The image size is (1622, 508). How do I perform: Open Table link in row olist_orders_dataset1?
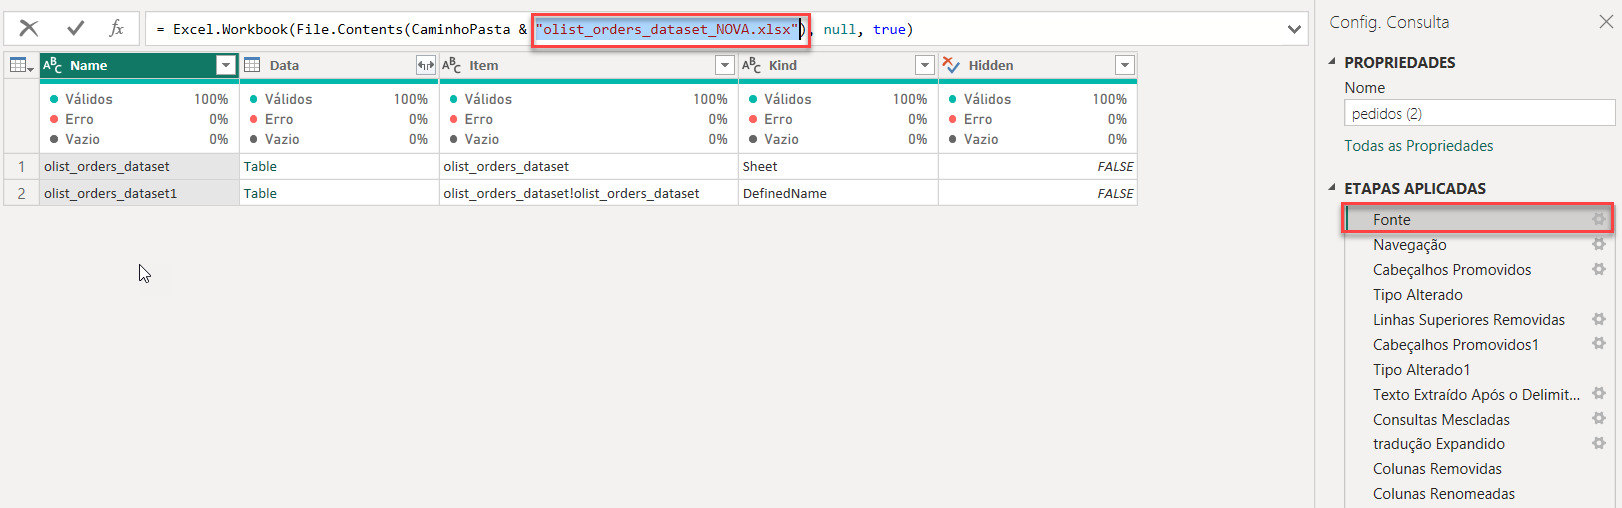[260, 193]
